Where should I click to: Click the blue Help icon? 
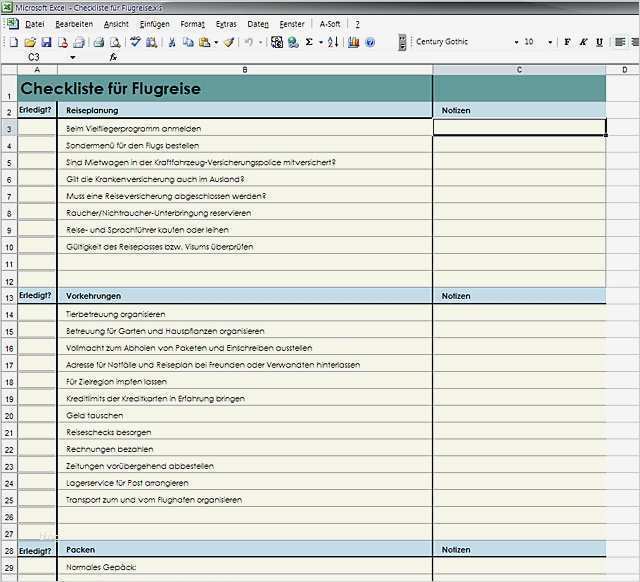(370, 42)
